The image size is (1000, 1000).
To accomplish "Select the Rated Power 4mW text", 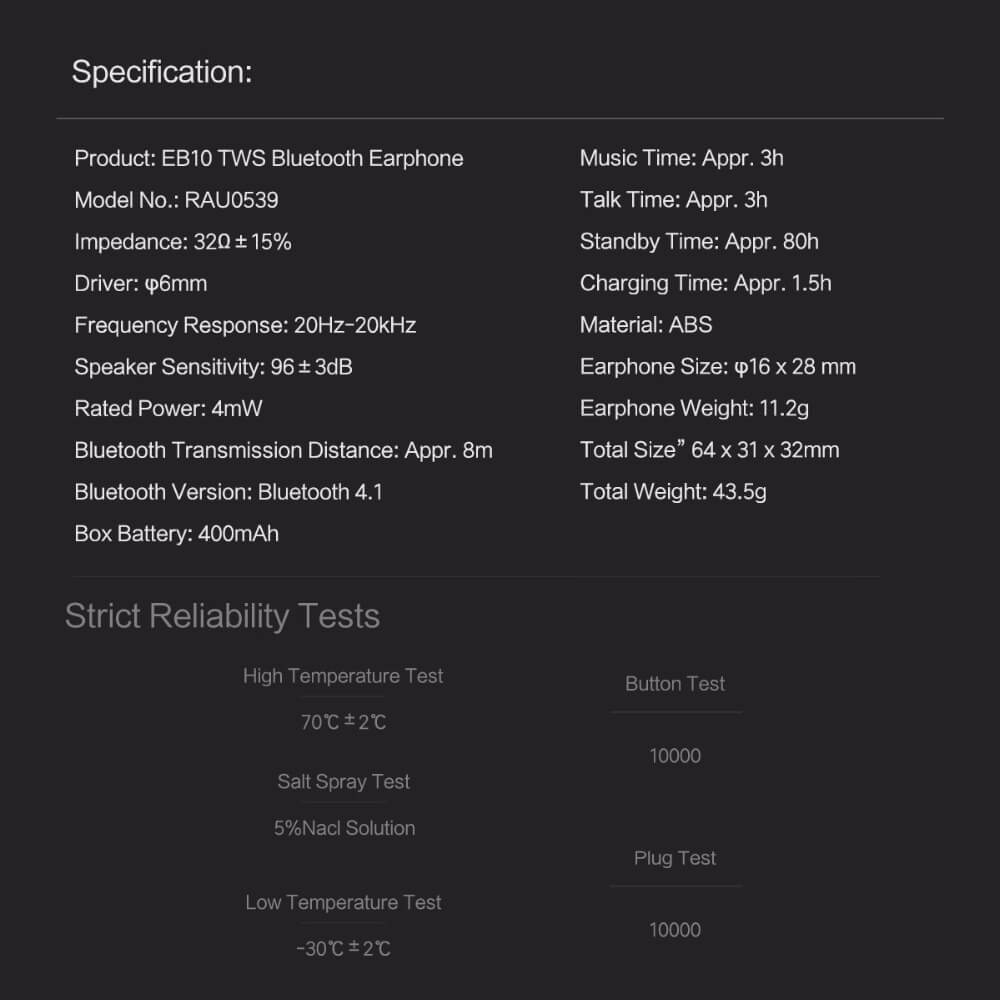I will click(x=168, y=409).
